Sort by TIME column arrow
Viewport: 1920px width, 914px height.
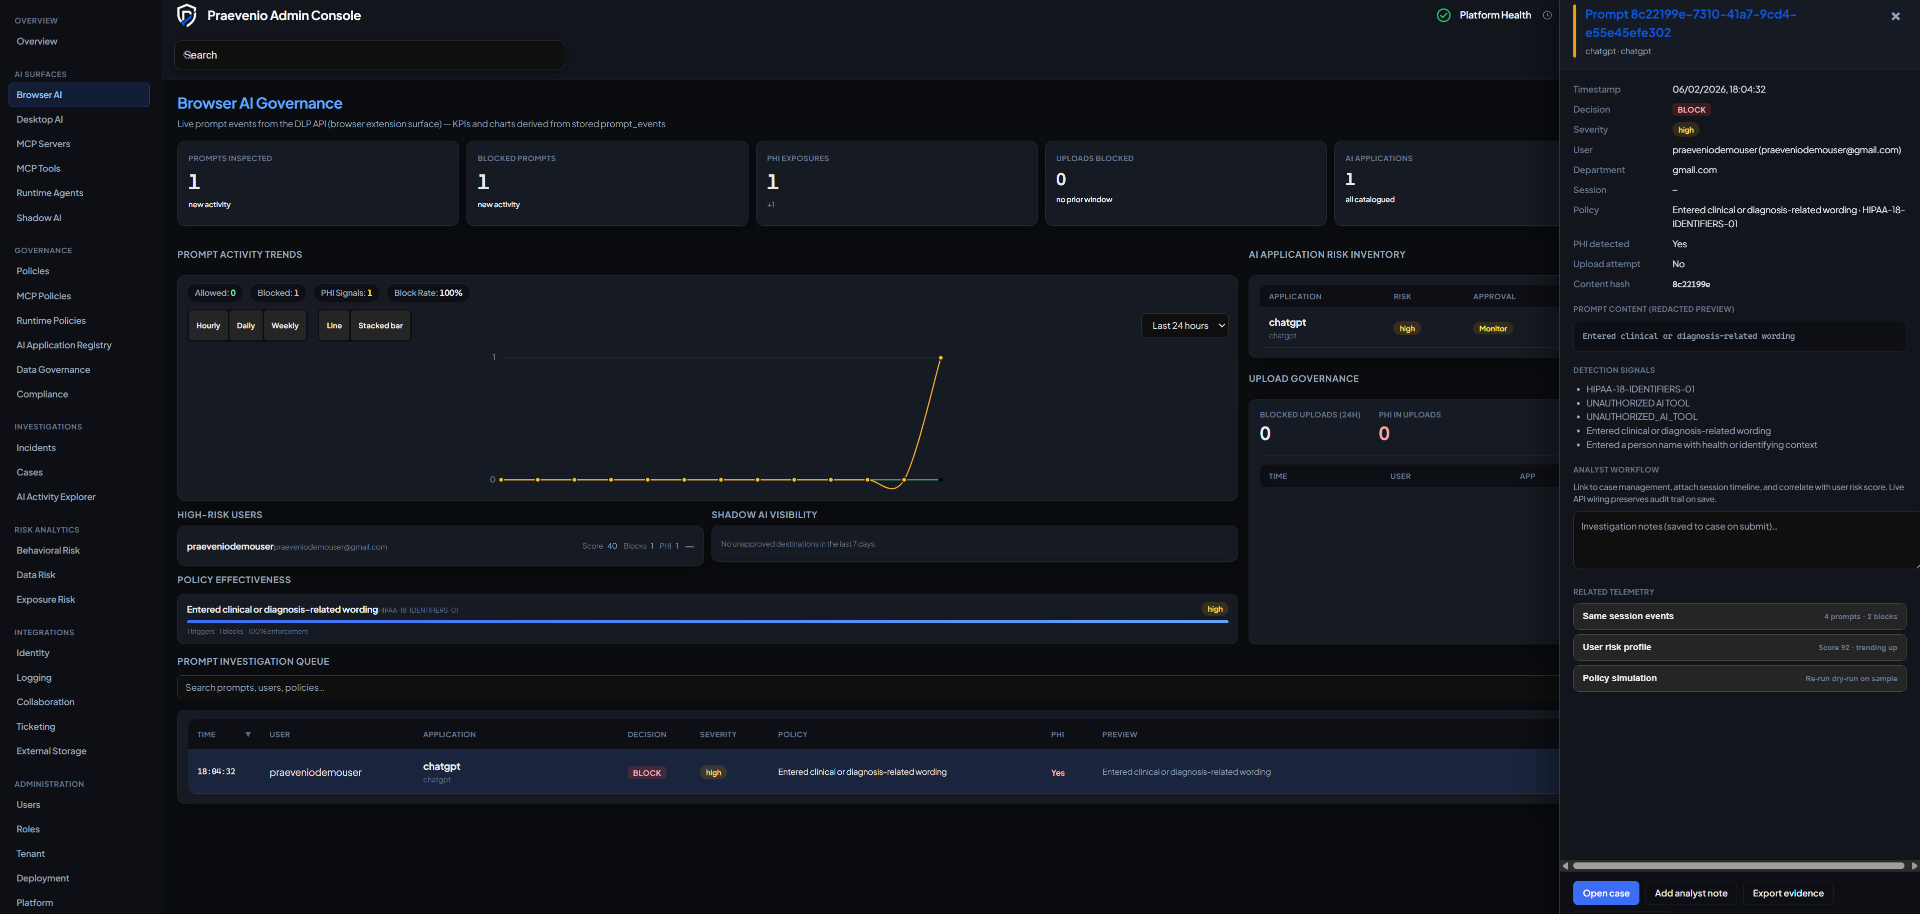point(248,735)
